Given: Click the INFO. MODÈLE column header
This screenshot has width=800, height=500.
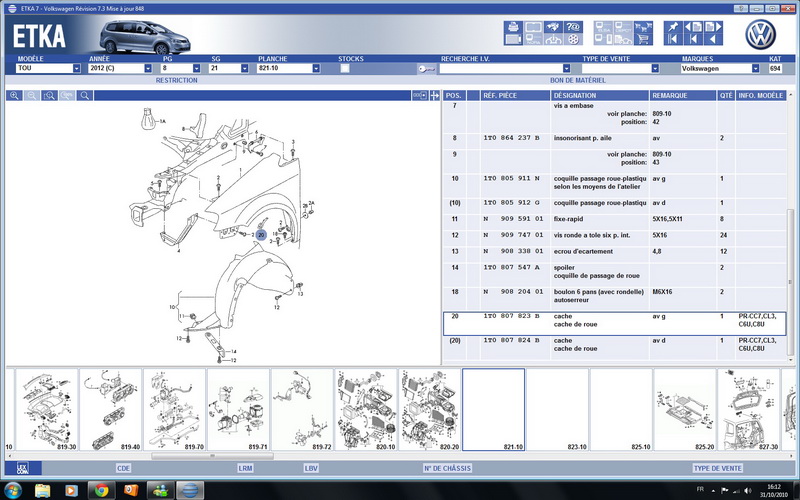Looking at the screenshot, I should 761,95.
